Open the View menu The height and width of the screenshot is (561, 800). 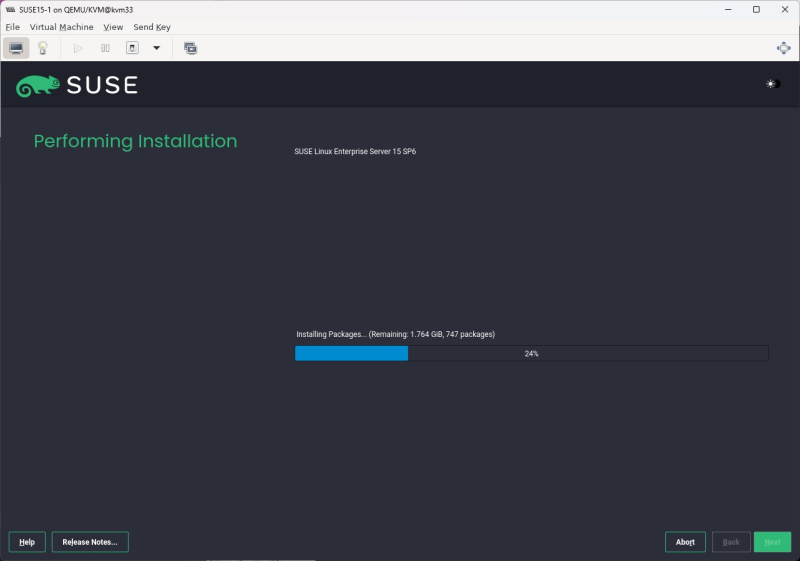coord(113,27)
